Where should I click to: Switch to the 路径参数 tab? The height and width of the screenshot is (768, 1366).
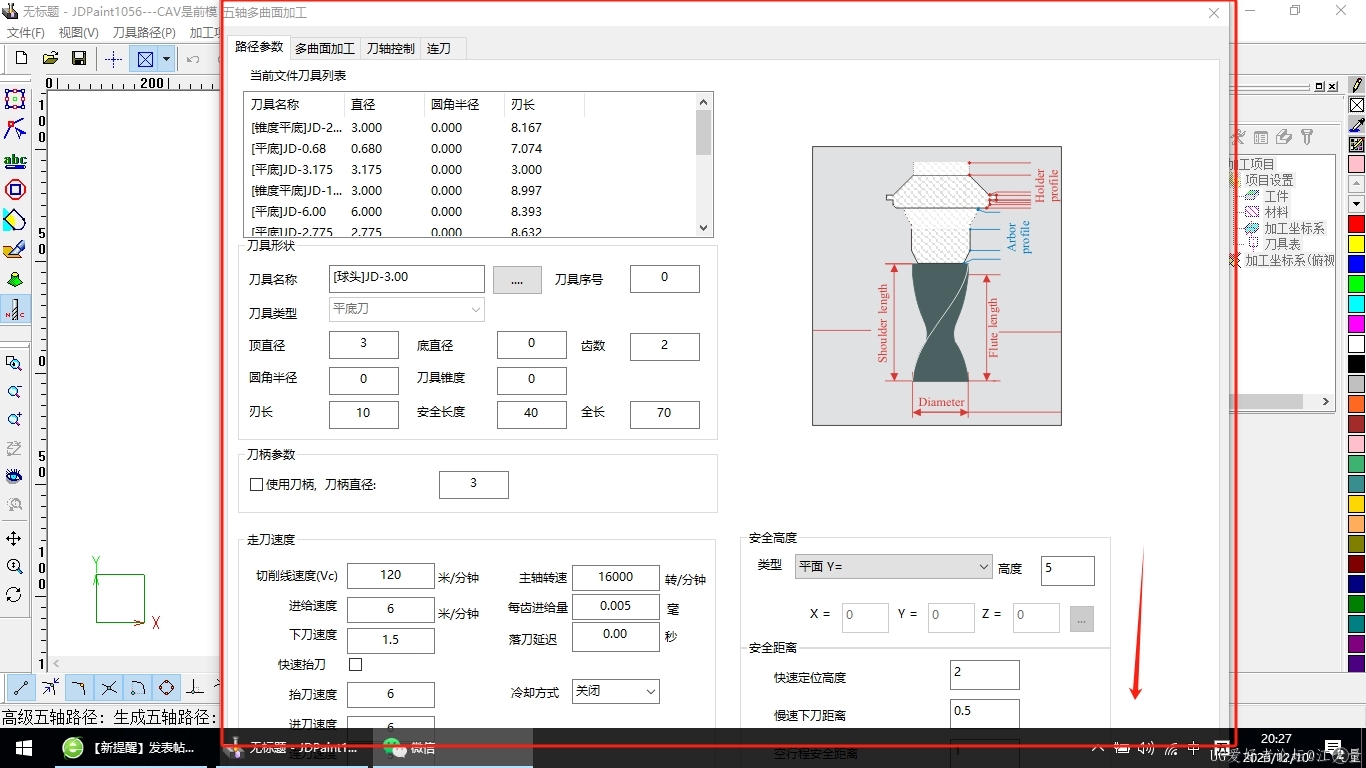coord(258,47)
